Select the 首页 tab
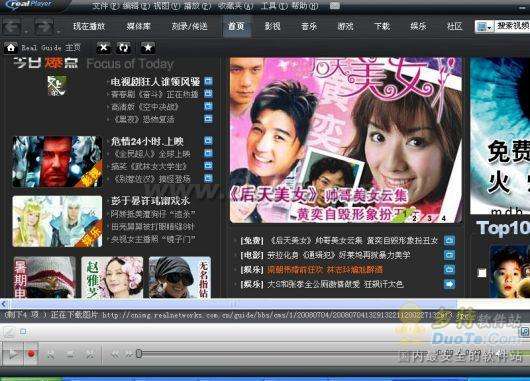This screenshot has height=381, width=530. click(236, 26)
